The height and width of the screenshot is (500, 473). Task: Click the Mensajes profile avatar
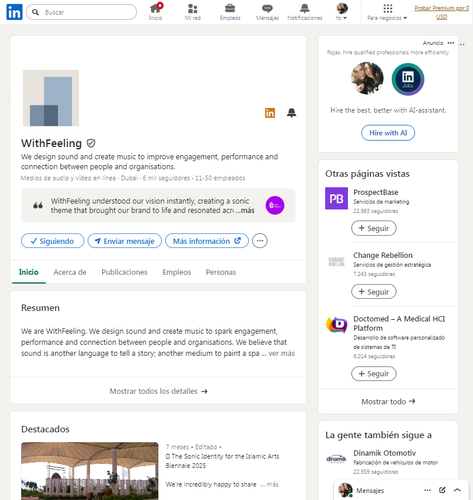tap(345, 490)
